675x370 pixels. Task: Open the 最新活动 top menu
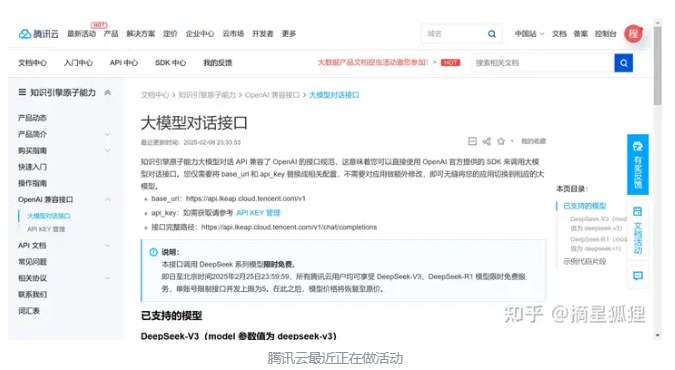point(81,34)
